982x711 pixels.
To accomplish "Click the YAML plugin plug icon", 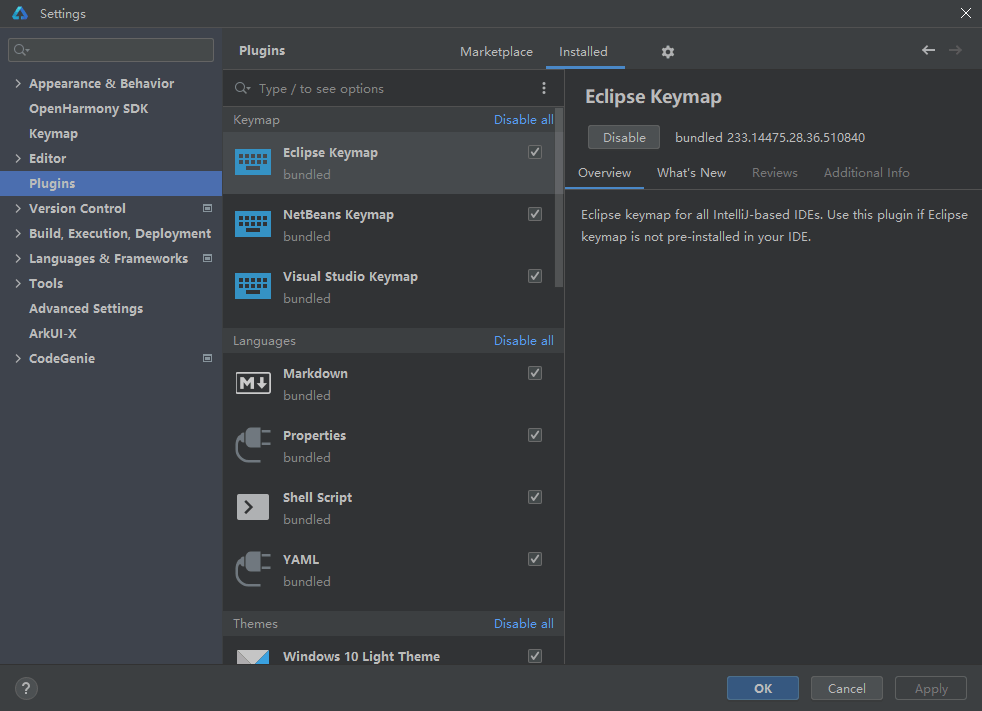I will (253, 569).
